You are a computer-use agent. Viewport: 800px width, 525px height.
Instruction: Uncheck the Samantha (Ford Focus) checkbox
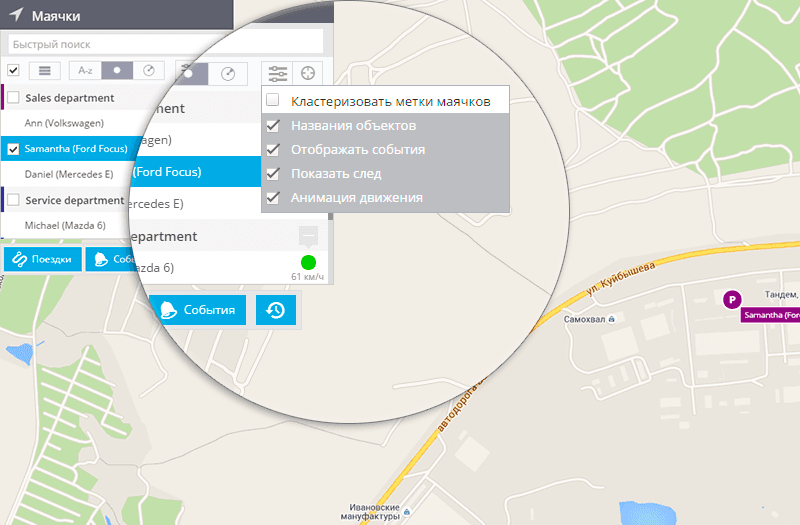point(13,149)
